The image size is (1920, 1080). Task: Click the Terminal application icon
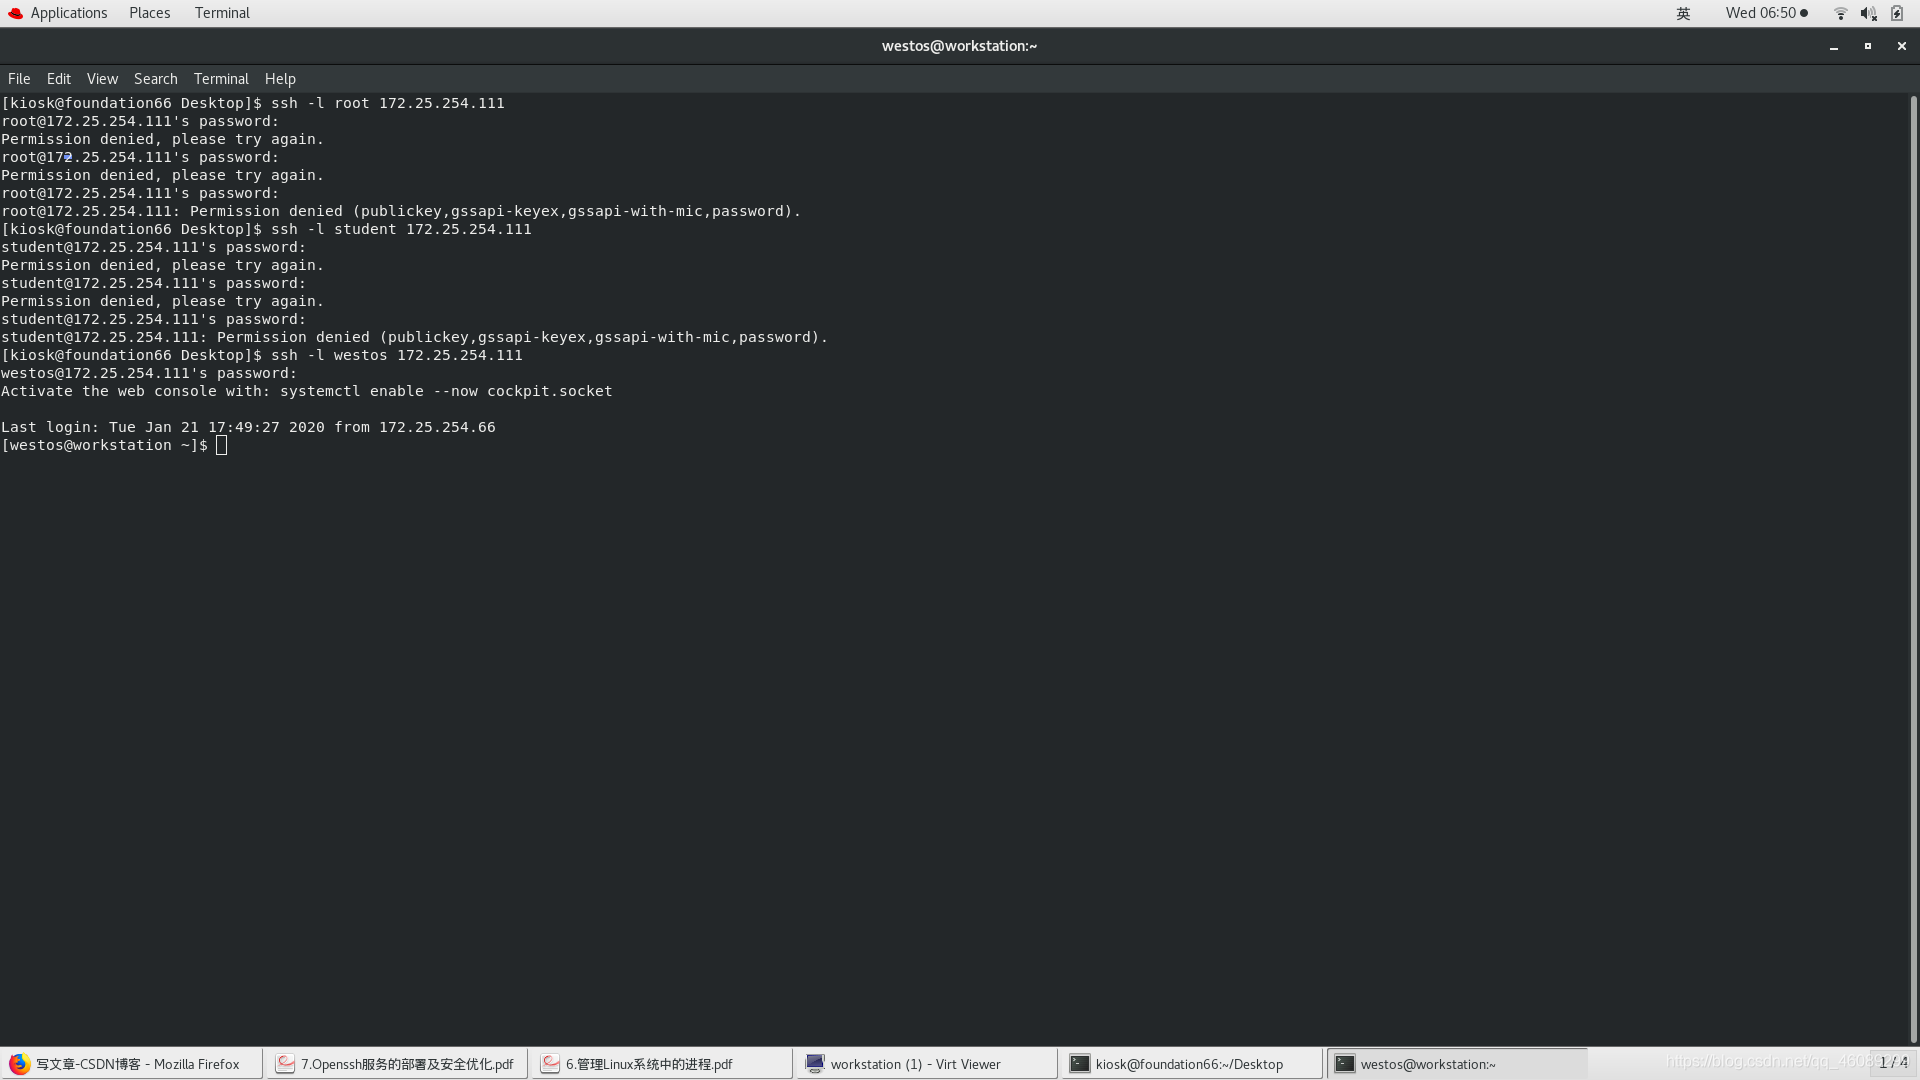pyautogui.click(x=220, y=12)
